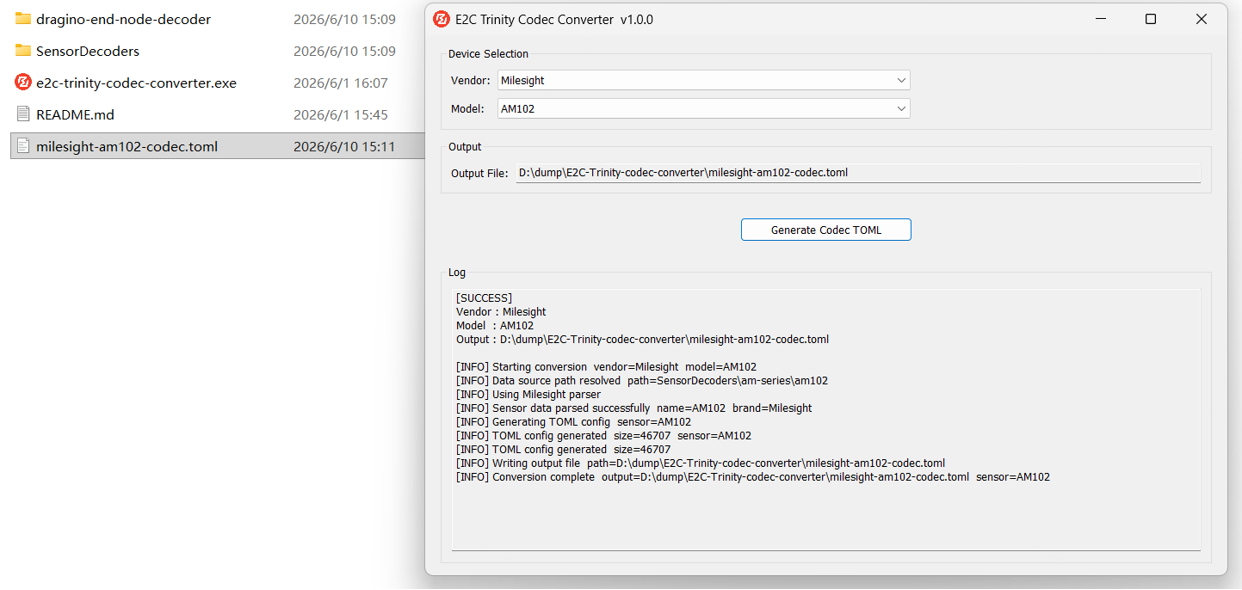Click the 'Starting conversion' log line
The image size is (1242, 590).
pos(606,367)
